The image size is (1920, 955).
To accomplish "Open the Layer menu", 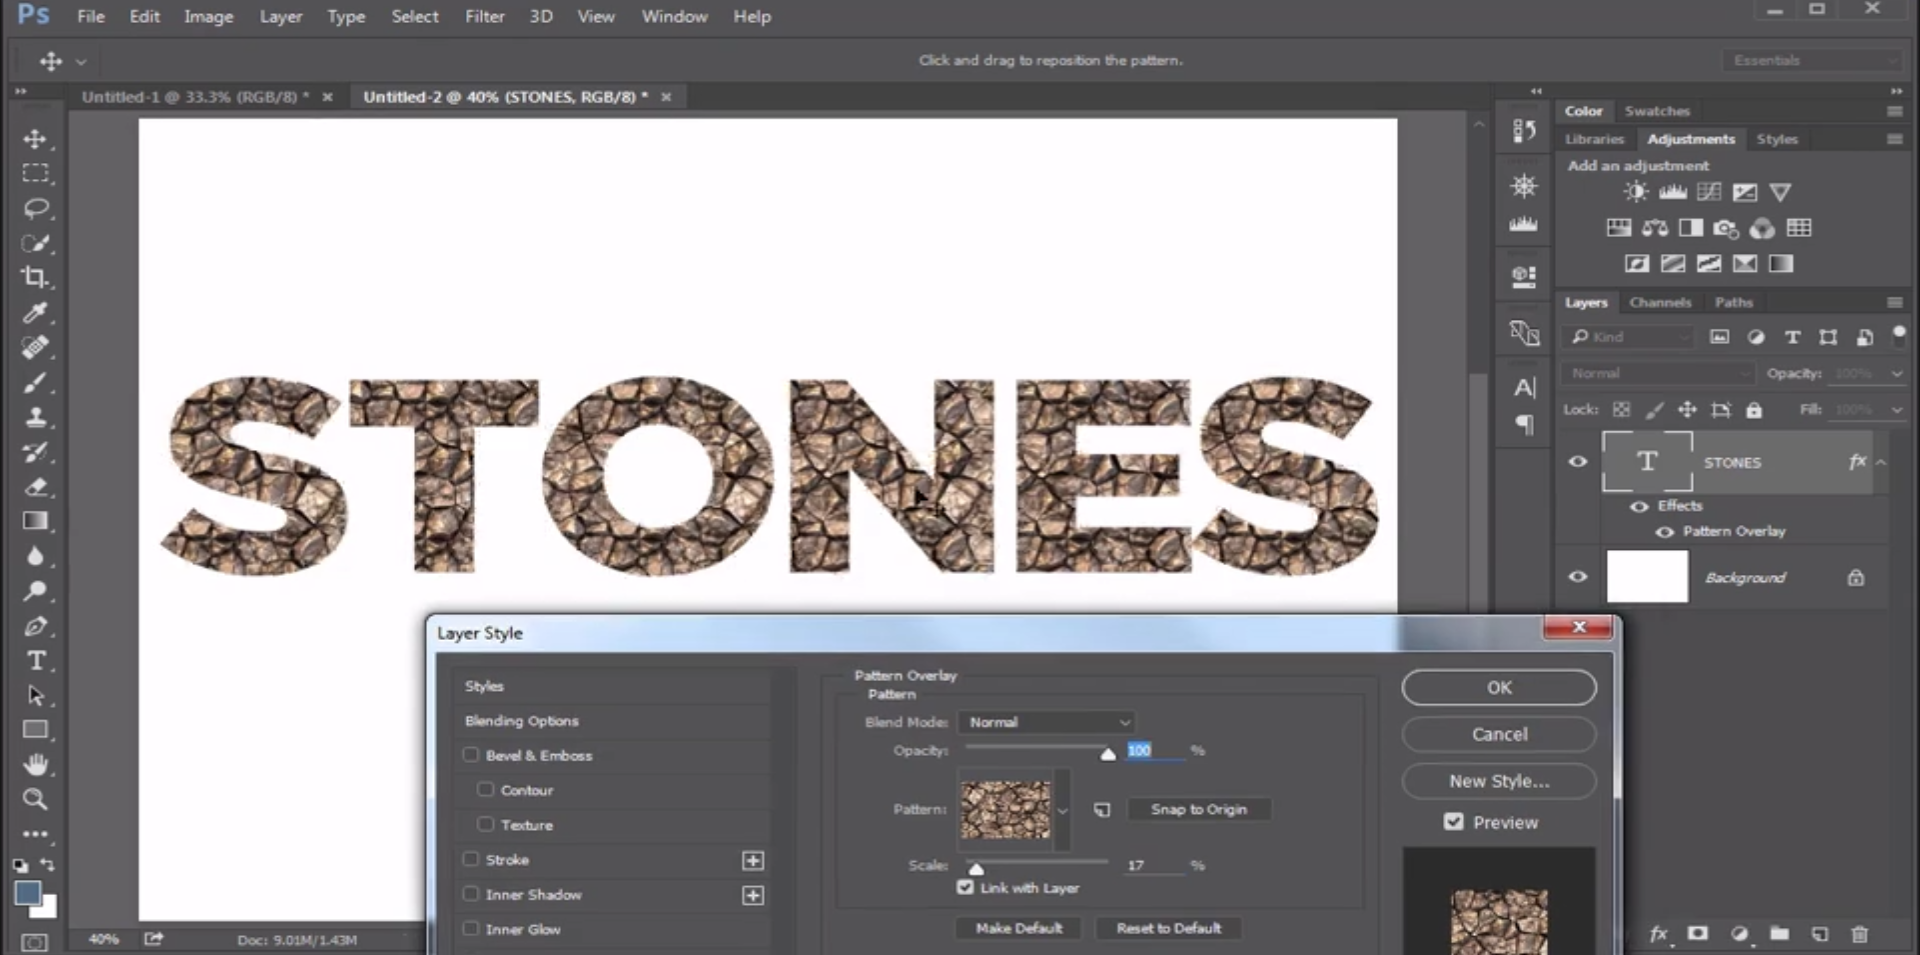I will [281, 16].
